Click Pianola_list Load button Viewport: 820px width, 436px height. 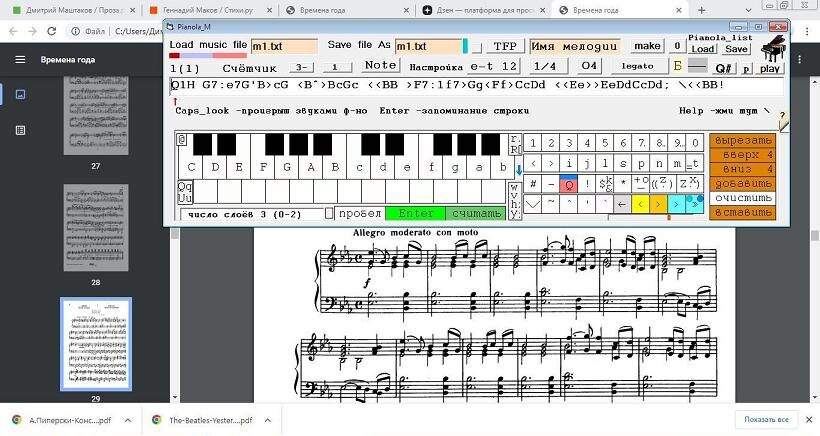click(702, 49)
